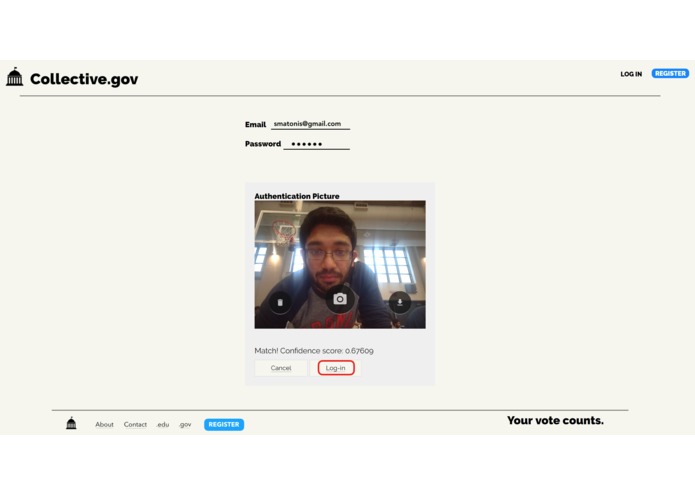Image resolution: width=695 pixels, height=494 pixels.
Task: Open the .edu footer link
Action: pyautogui.click(x=163, y=424)
